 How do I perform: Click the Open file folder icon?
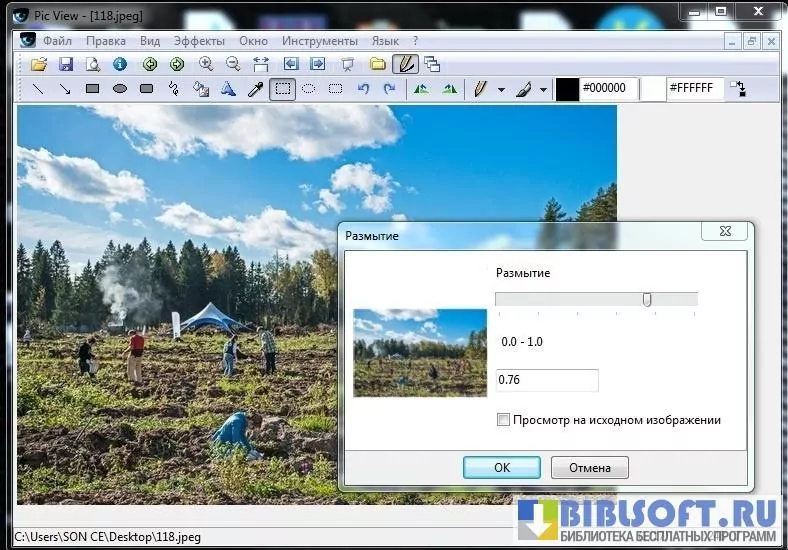pos(39,64)
